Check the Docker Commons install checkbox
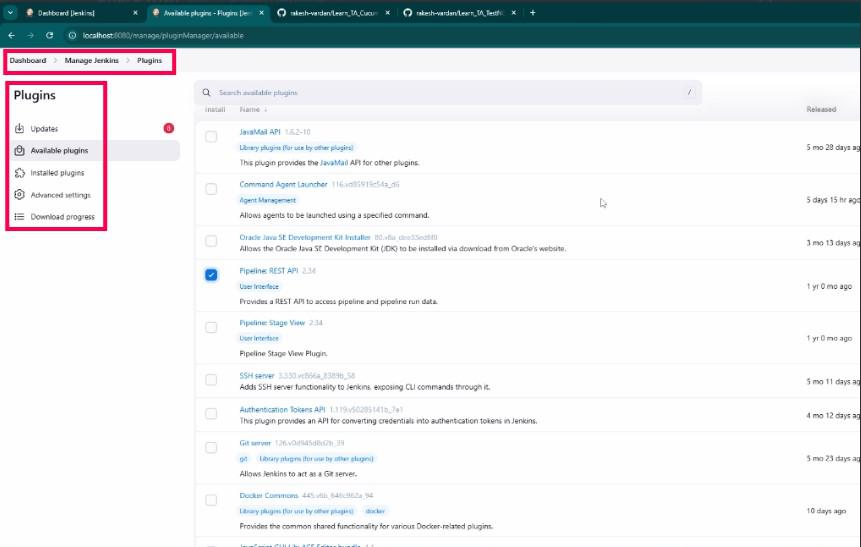Viewport: 861px width, 547px height. point(211,500)
